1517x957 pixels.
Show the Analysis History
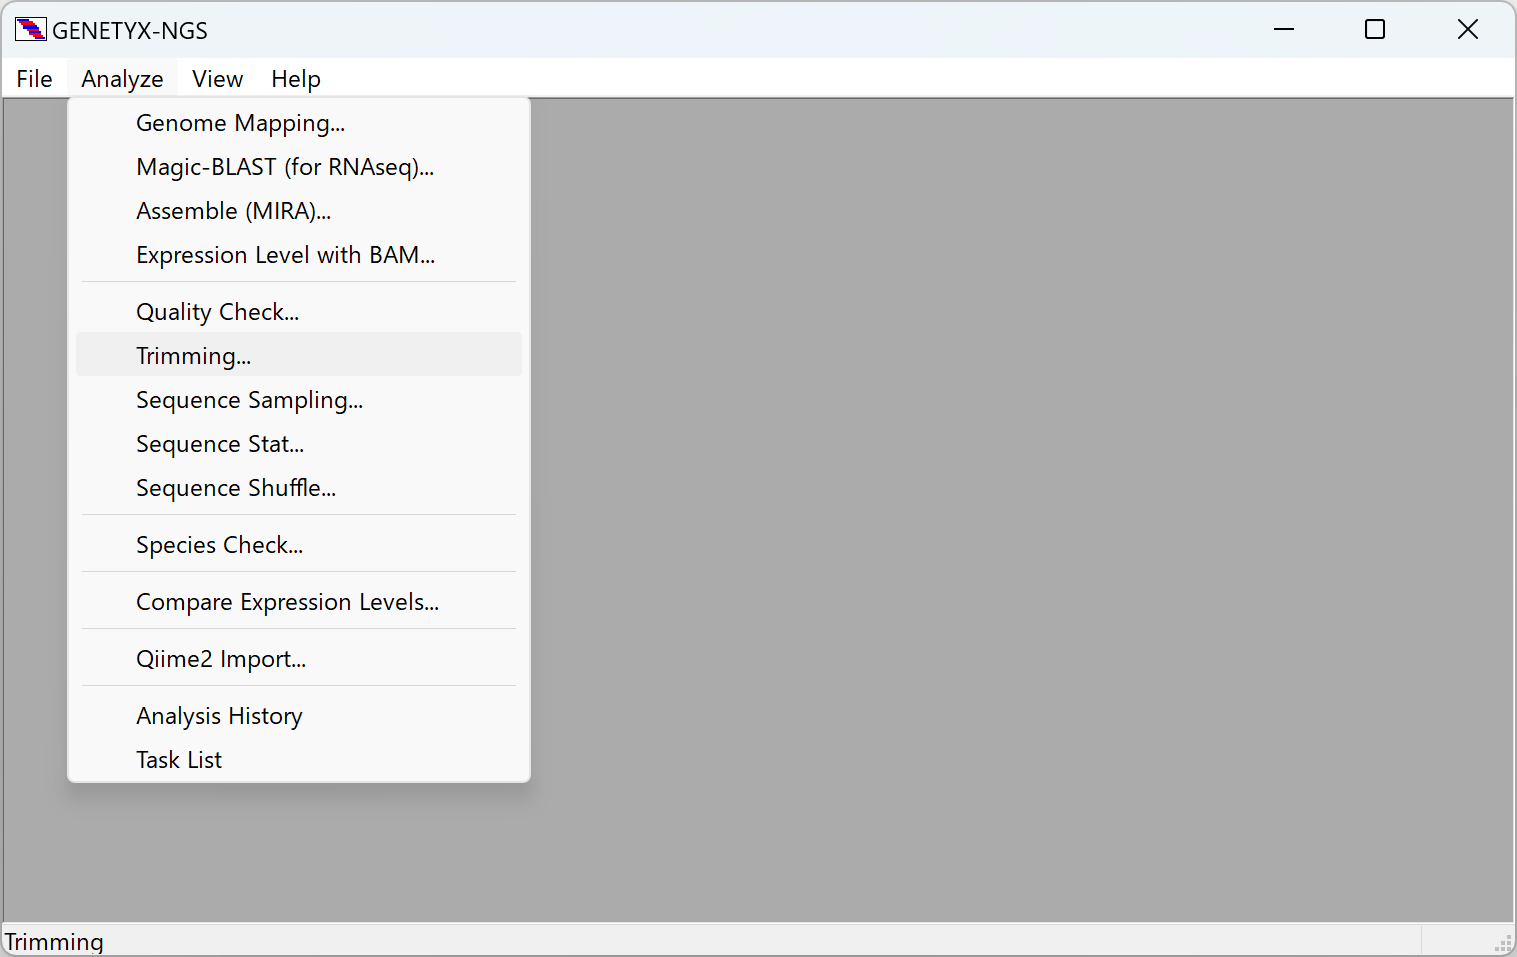coord(299,716)
